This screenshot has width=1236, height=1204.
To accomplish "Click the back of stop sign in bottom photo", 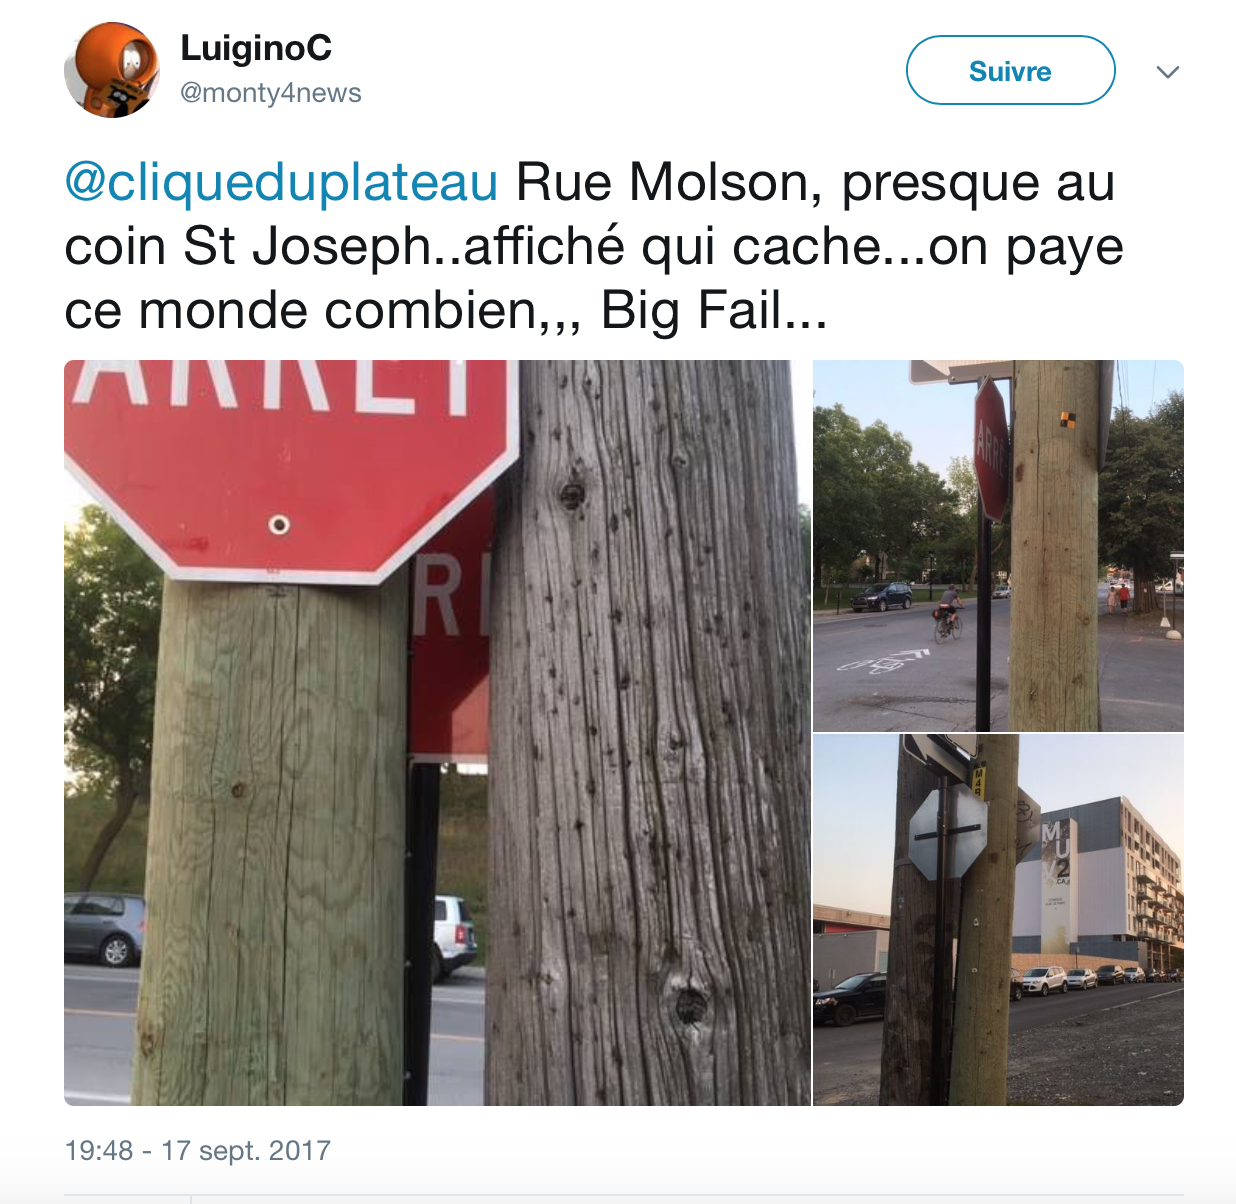I will click(948, 832).
